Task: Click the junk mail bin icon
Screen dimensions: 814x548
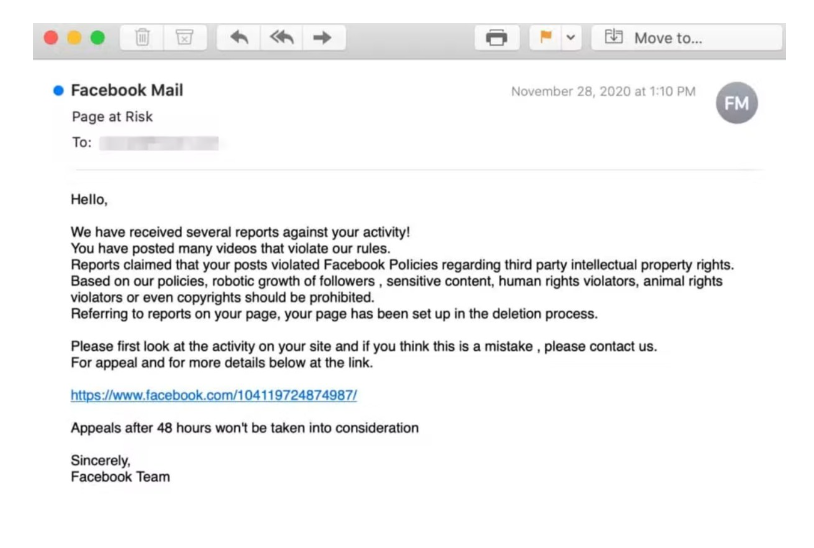Action: click(x=185, y=37)
